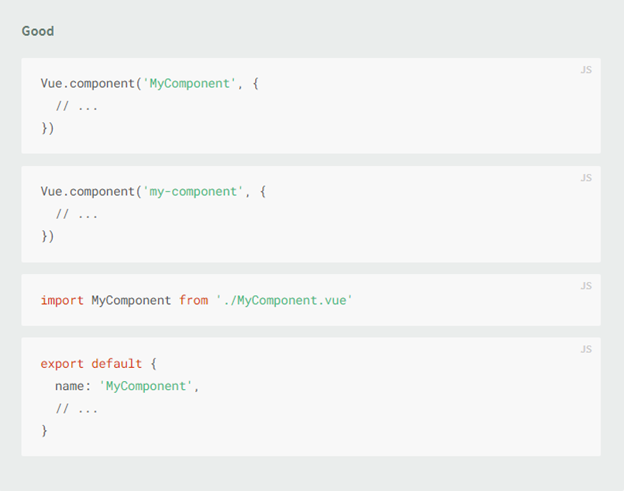Click the JS label on the import code block

[586, 286]
